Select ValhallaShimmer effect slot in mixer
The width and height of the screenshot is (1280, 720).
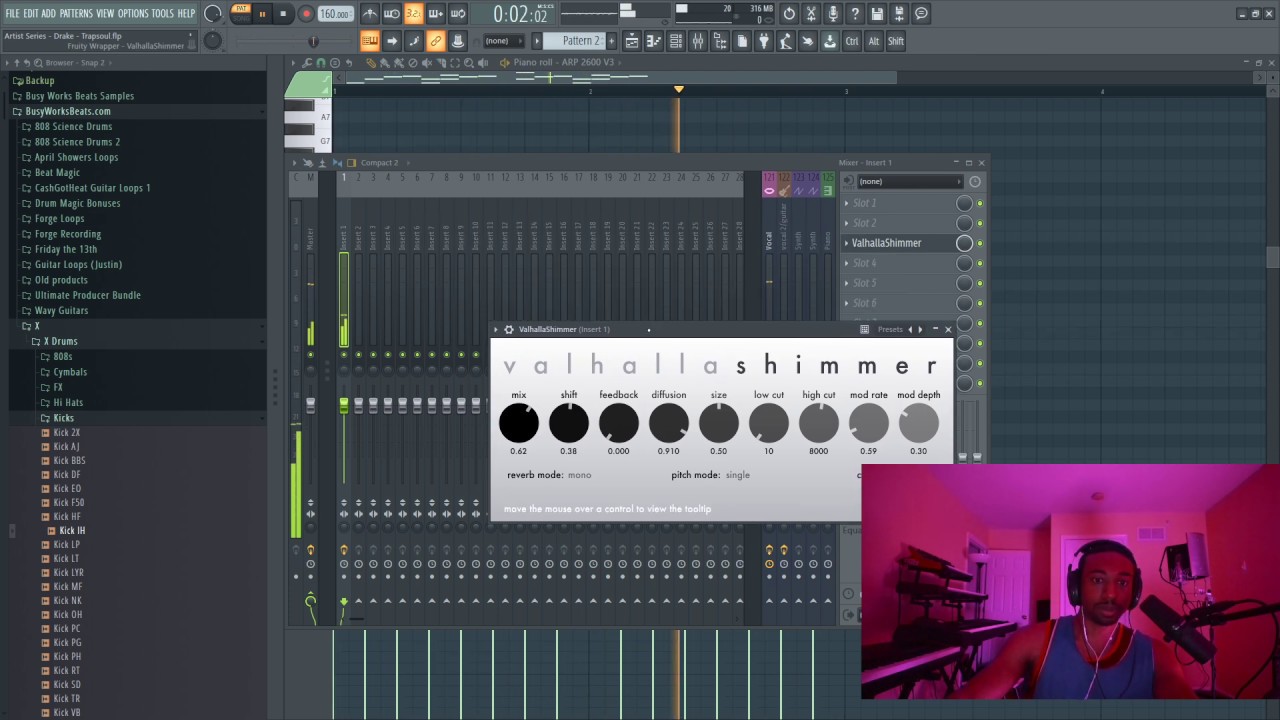coord(886,243)
